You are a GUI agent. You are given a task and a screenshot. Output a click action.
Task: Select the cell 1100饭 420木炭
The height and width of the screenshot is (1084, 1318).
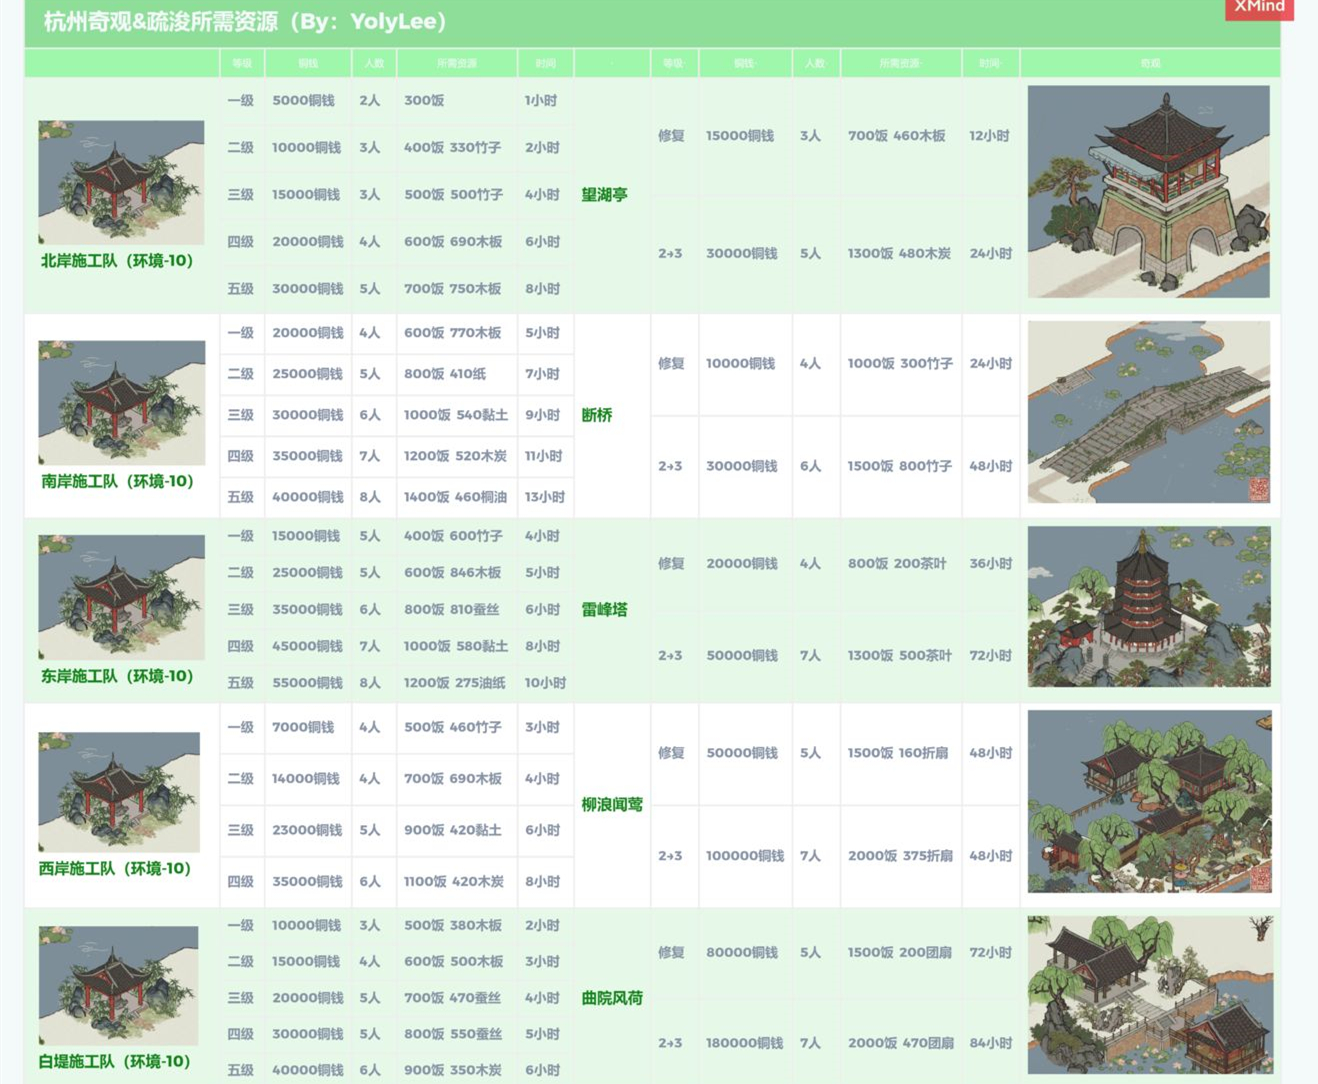tap(454, 881)
